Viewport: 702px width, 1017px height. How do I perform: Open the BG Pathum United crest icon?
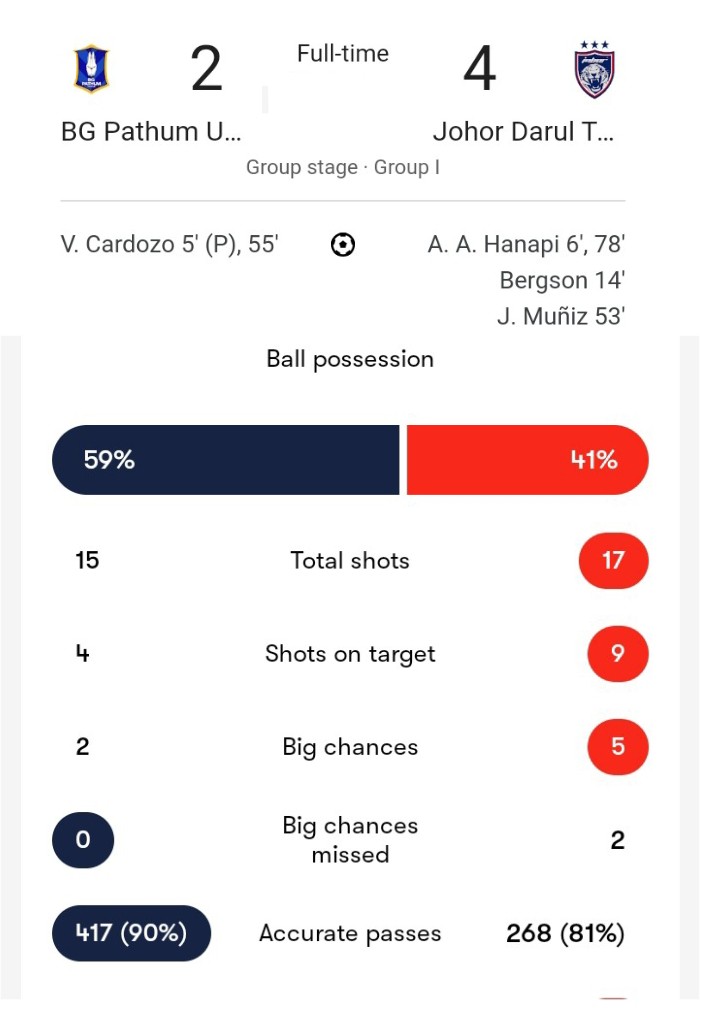(91, 69)
